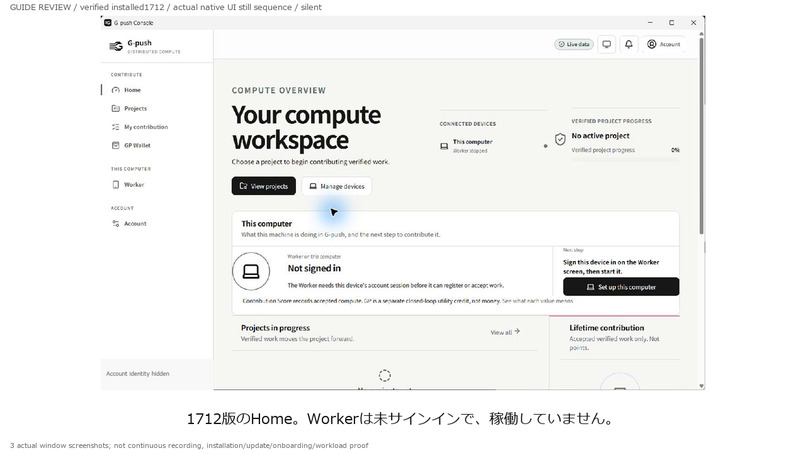Click Set up this computer button

(x=621, y=287)
